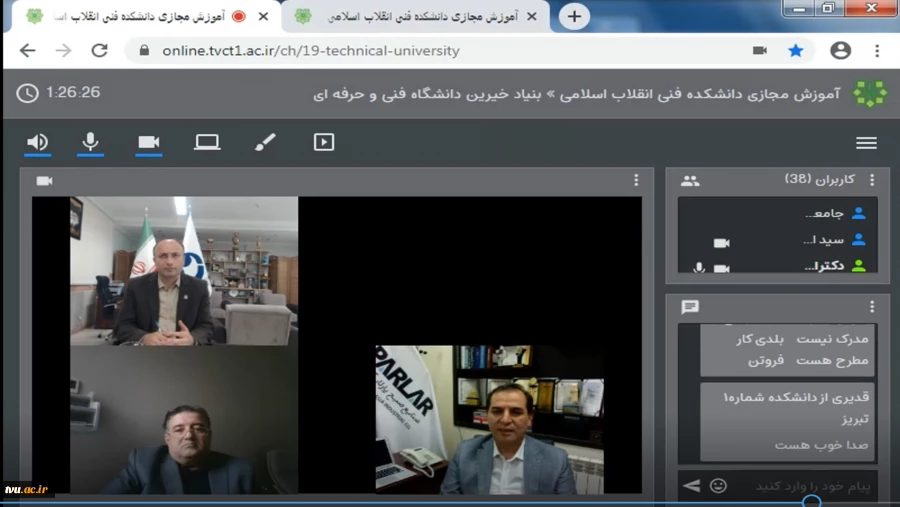Open the emoji picker in chat

tap(718, 486)
